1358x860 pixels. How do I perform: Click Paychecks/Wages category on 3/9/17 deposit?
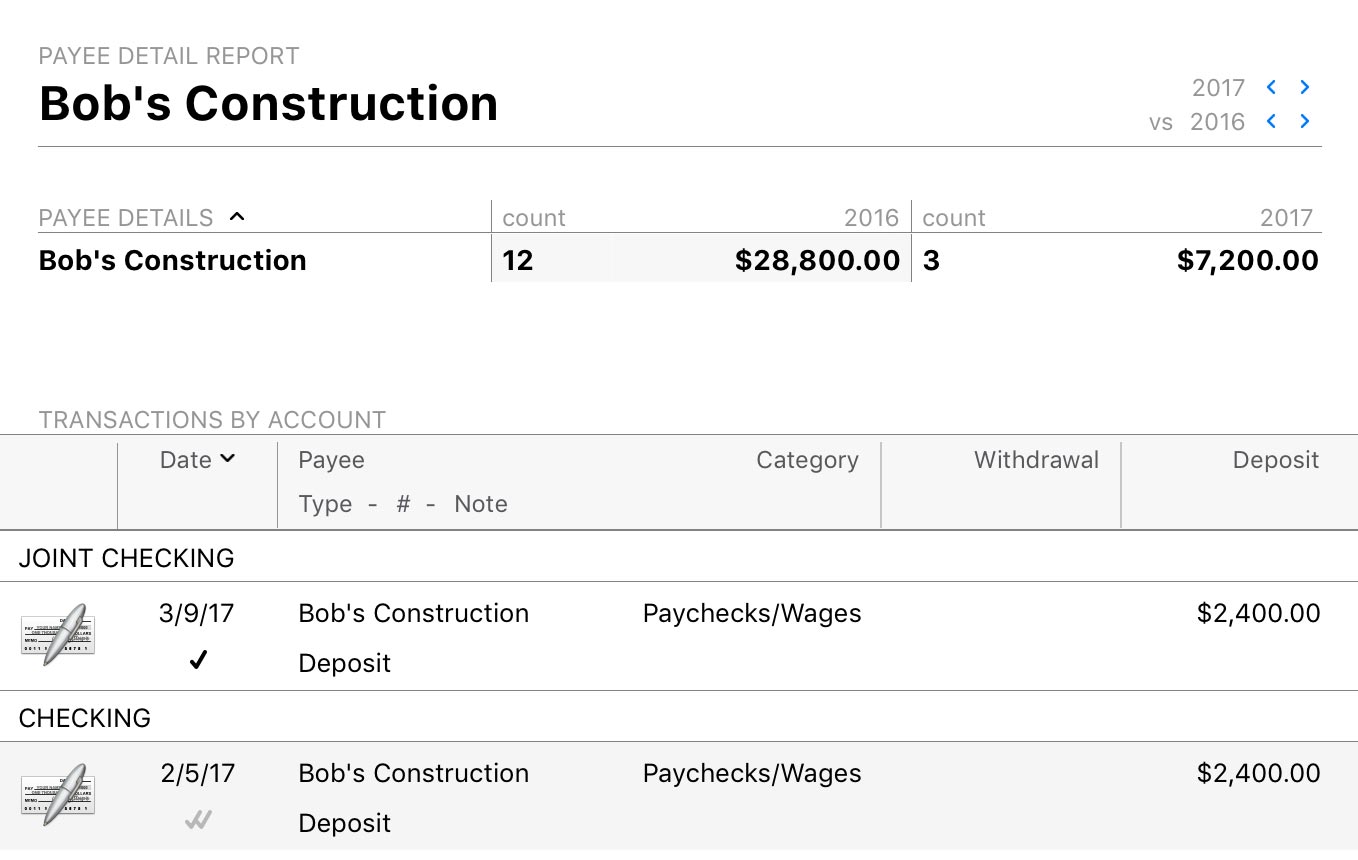[x=751, y=613]
